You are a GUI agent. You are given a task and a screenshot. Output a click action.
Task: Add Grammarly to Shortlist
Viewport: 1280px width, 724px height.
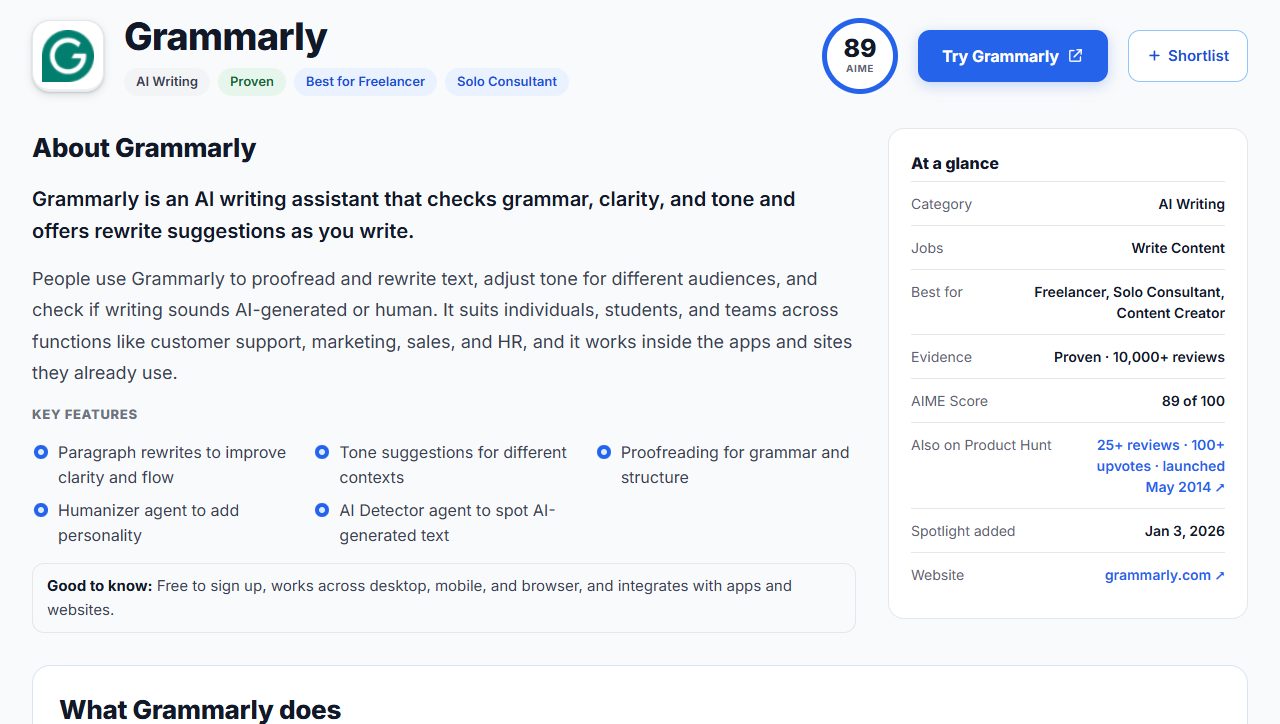point(1188,56)
